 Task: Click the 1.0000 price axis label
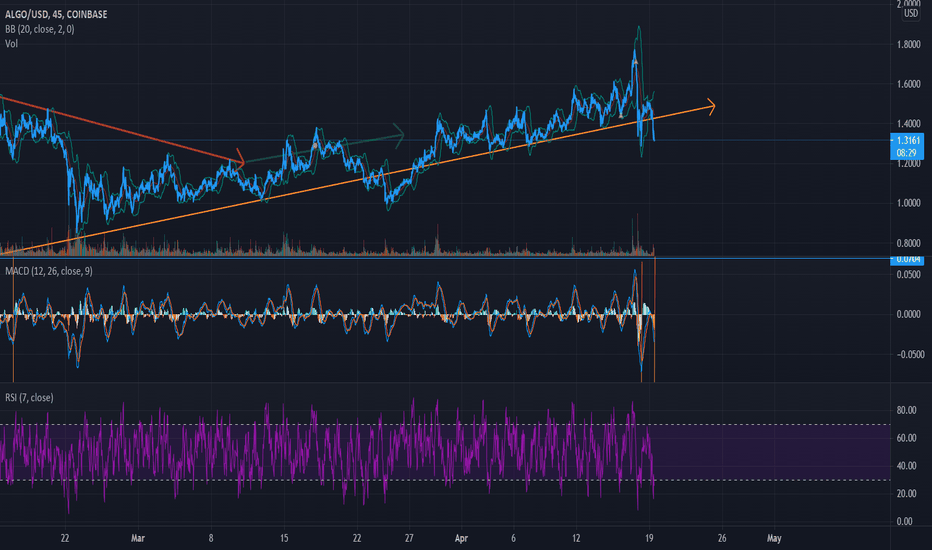pyautogui.click(x=908, y=203)
